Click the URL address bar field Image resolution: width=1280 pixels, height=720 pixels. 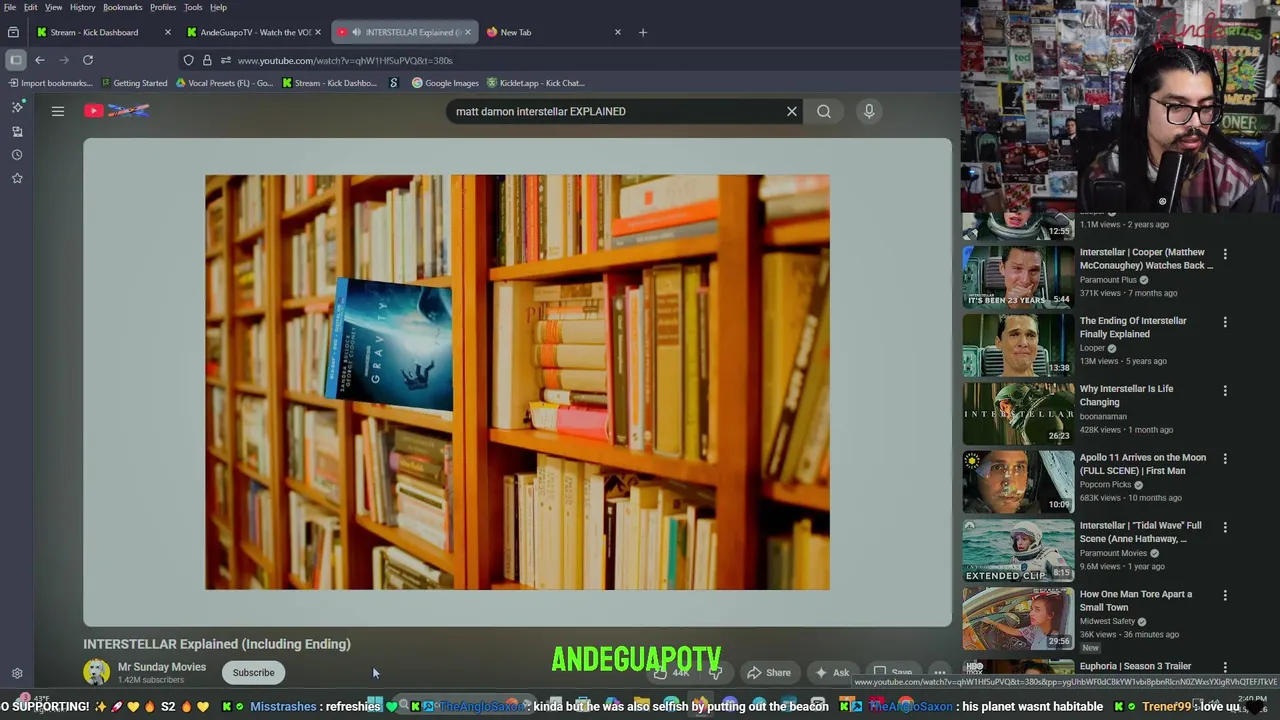(x=560, y=60)
